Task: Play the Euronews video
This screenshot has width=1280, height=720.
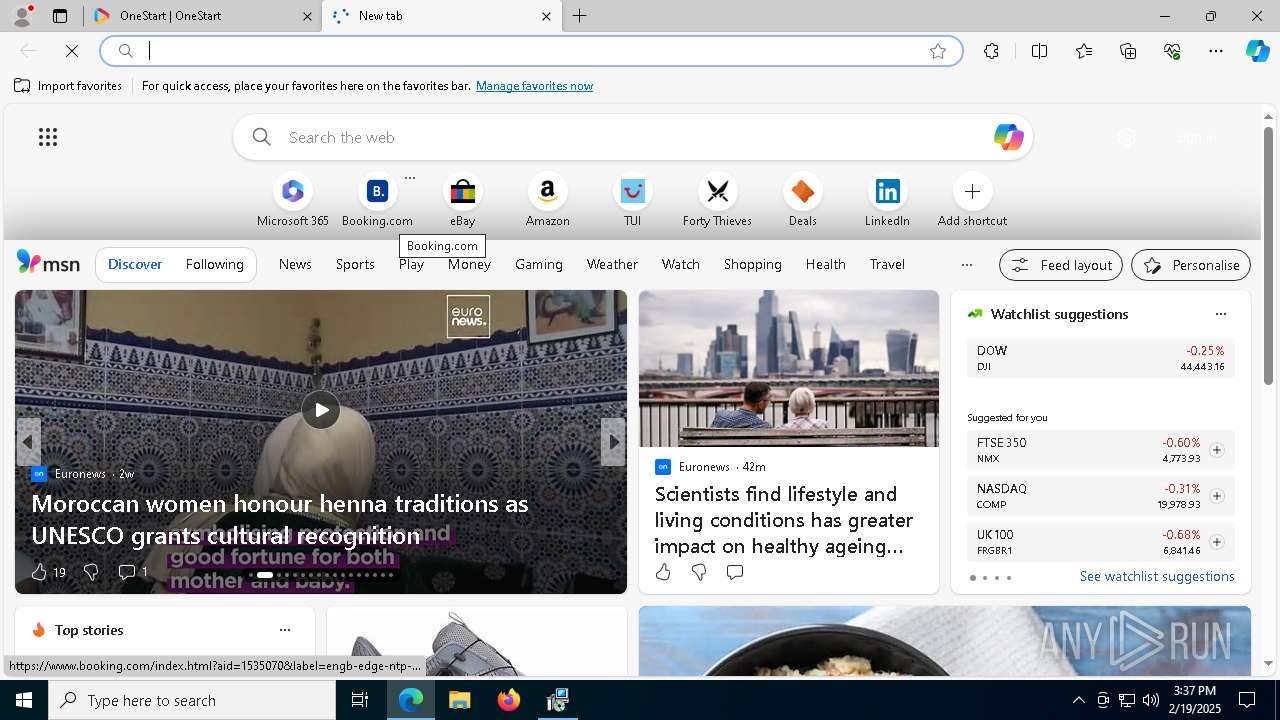Action: click(321, 409)
